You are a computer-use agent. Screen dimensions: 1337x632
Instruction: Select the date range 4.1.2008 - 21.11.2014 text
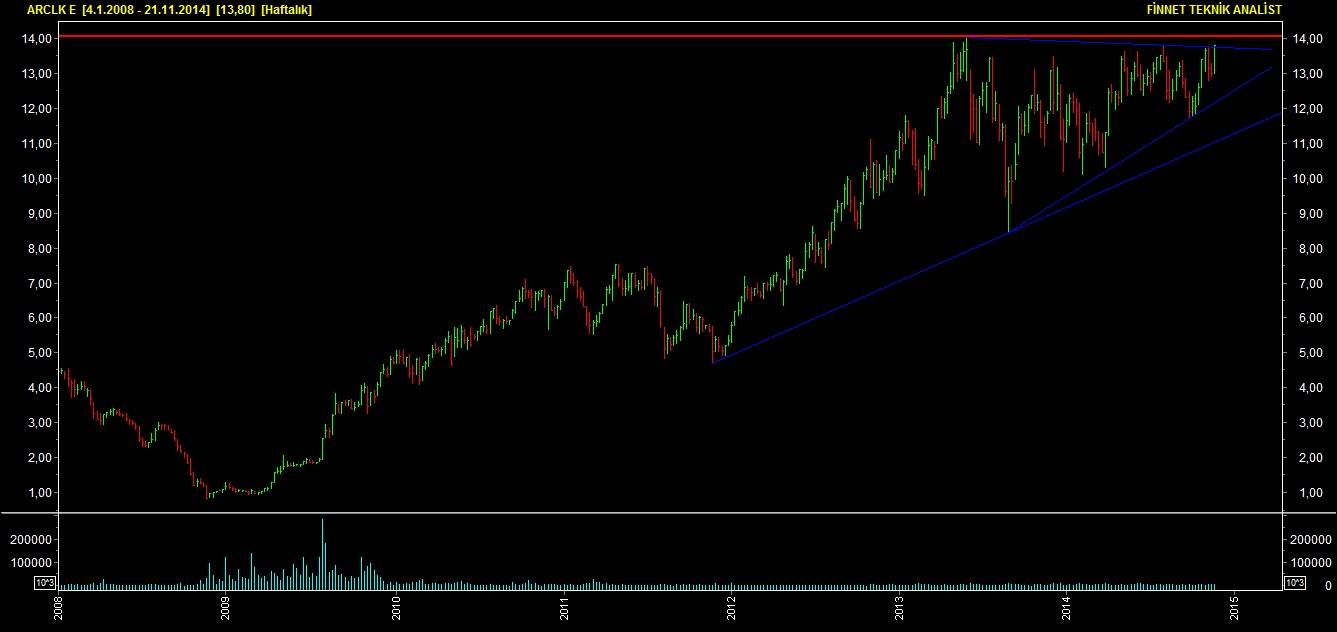(x=146, y=9)
